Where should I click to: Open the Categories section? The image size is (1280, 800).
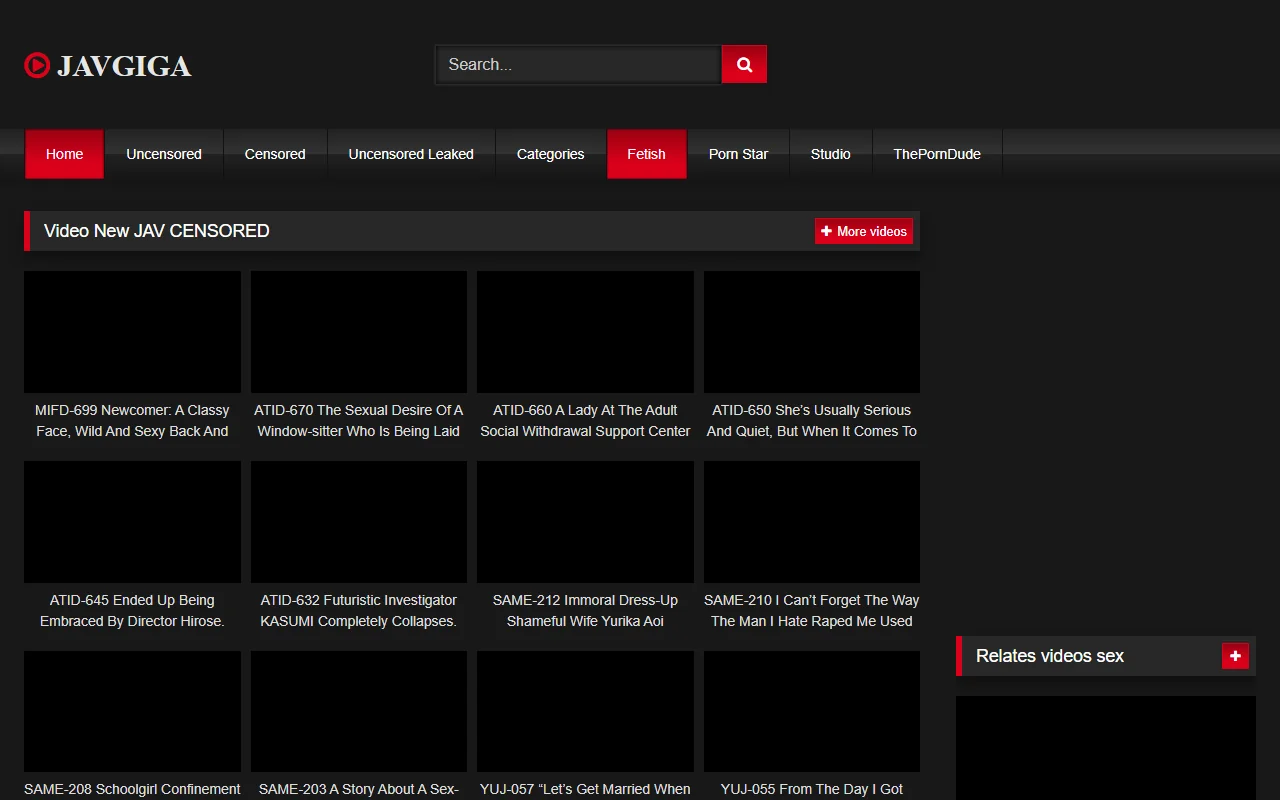(x=550, y=154)
